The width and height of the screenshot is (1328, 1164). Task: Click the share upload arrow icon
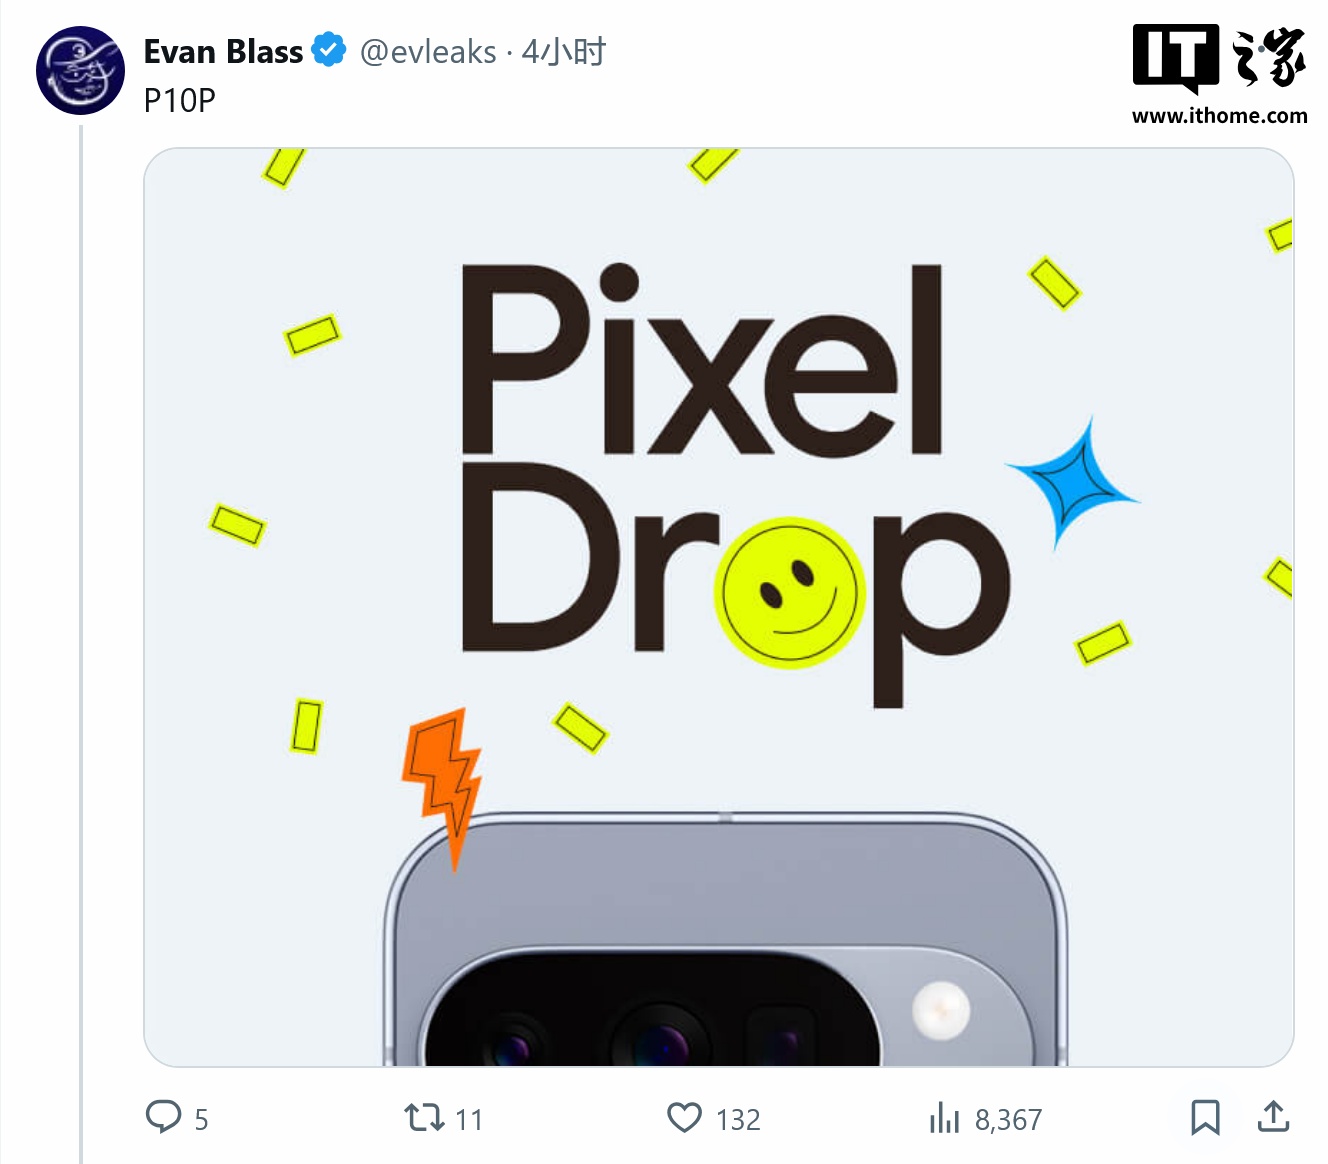[1273, 1117]
